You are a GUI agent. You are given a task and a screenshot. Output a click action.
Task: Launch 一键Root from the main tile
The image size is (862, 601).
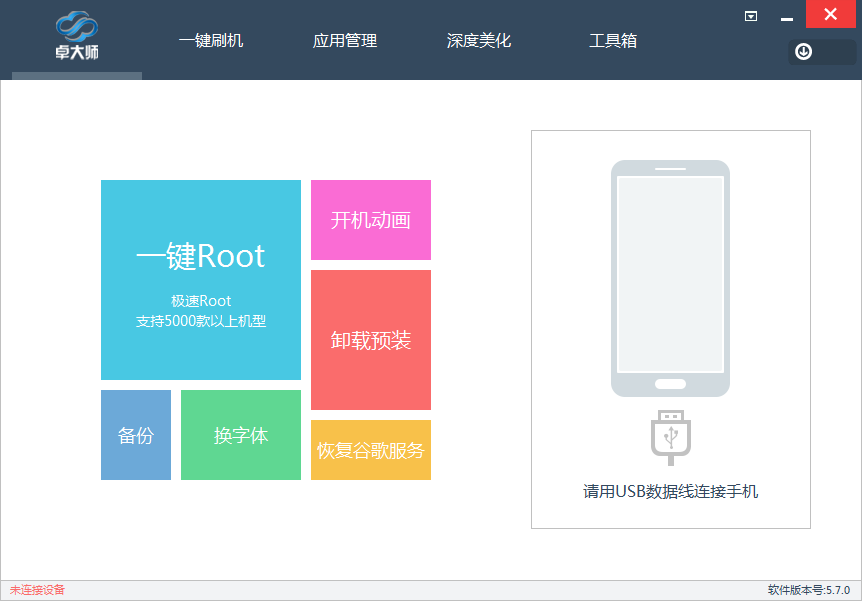(x=200, y=256)
